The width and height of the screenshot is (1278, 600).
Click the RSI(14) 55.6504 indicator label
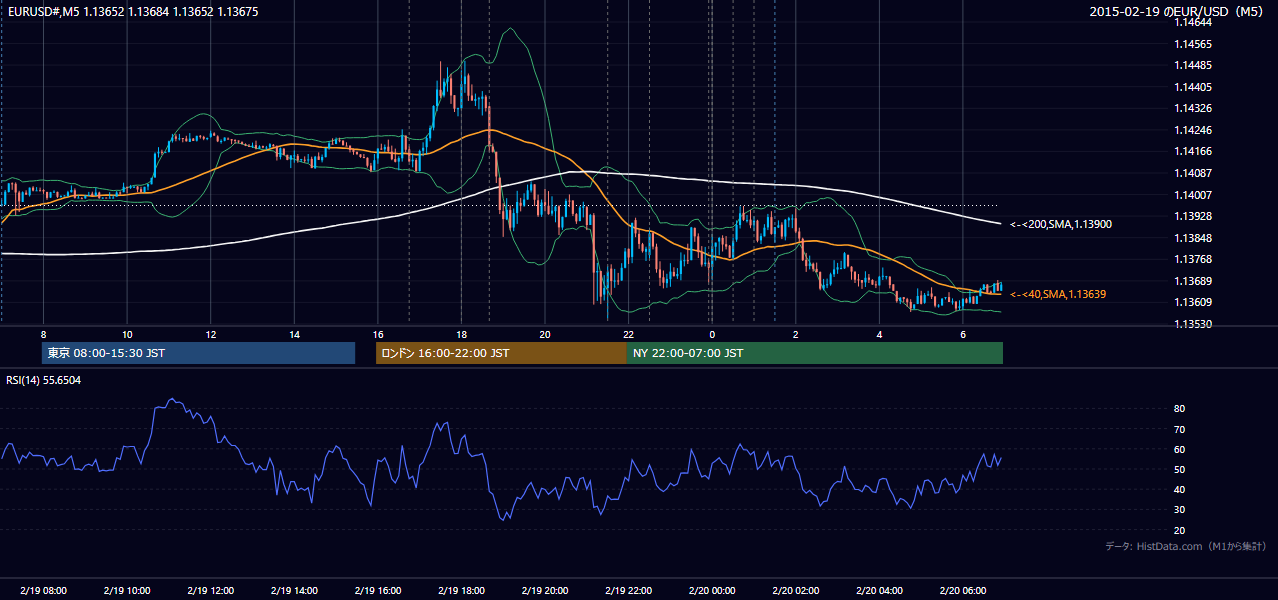(x=44, y=380)
